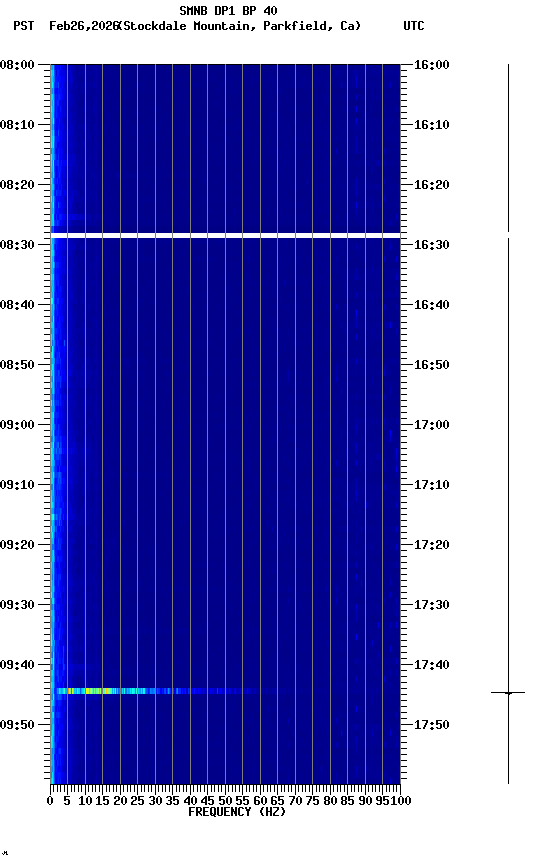Screen dimensions: 552x864
Task: Click the 50 Hz frequency tick label
Action: (x=225, y=801)
